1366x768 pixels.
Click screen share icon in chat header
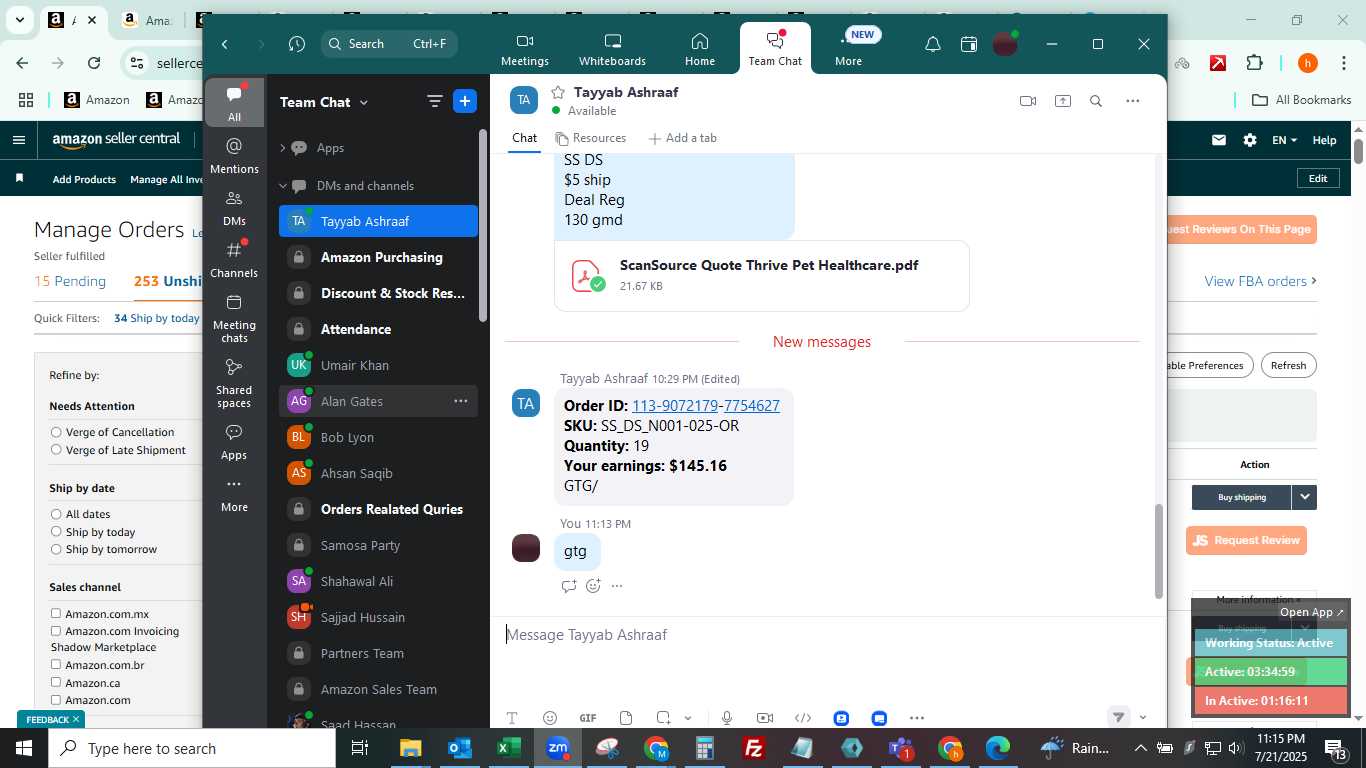pyautogui.click(x=1062, y=101)
